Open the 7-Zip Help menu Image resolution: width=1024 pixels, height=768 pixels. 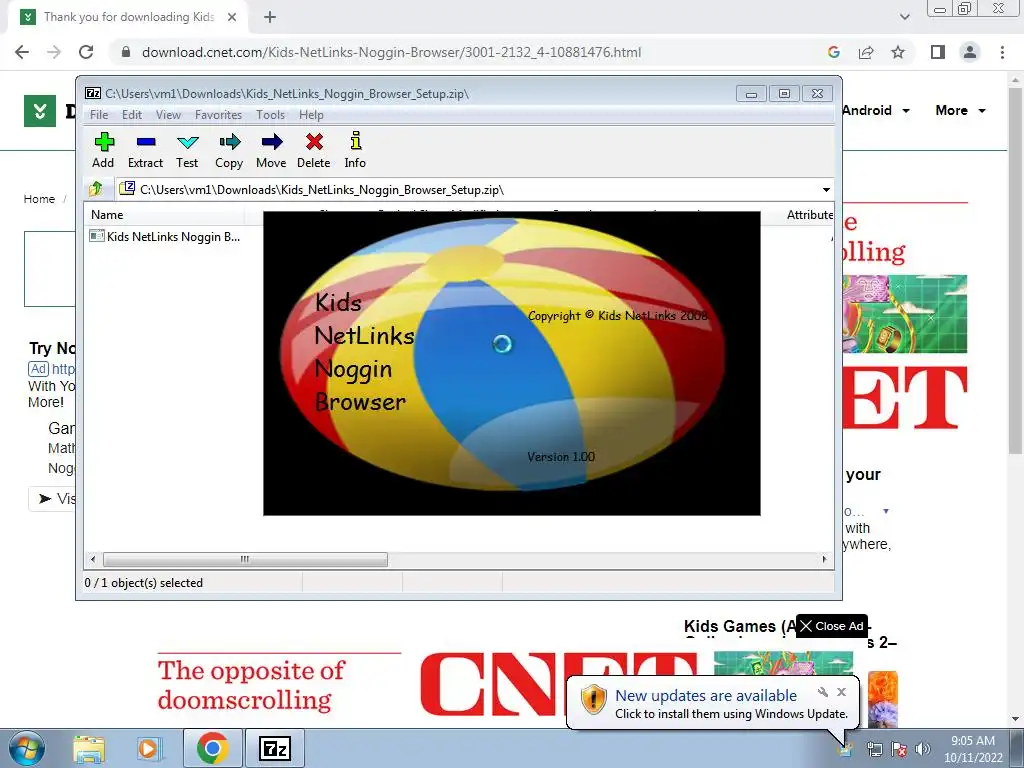tap(311, 115)
